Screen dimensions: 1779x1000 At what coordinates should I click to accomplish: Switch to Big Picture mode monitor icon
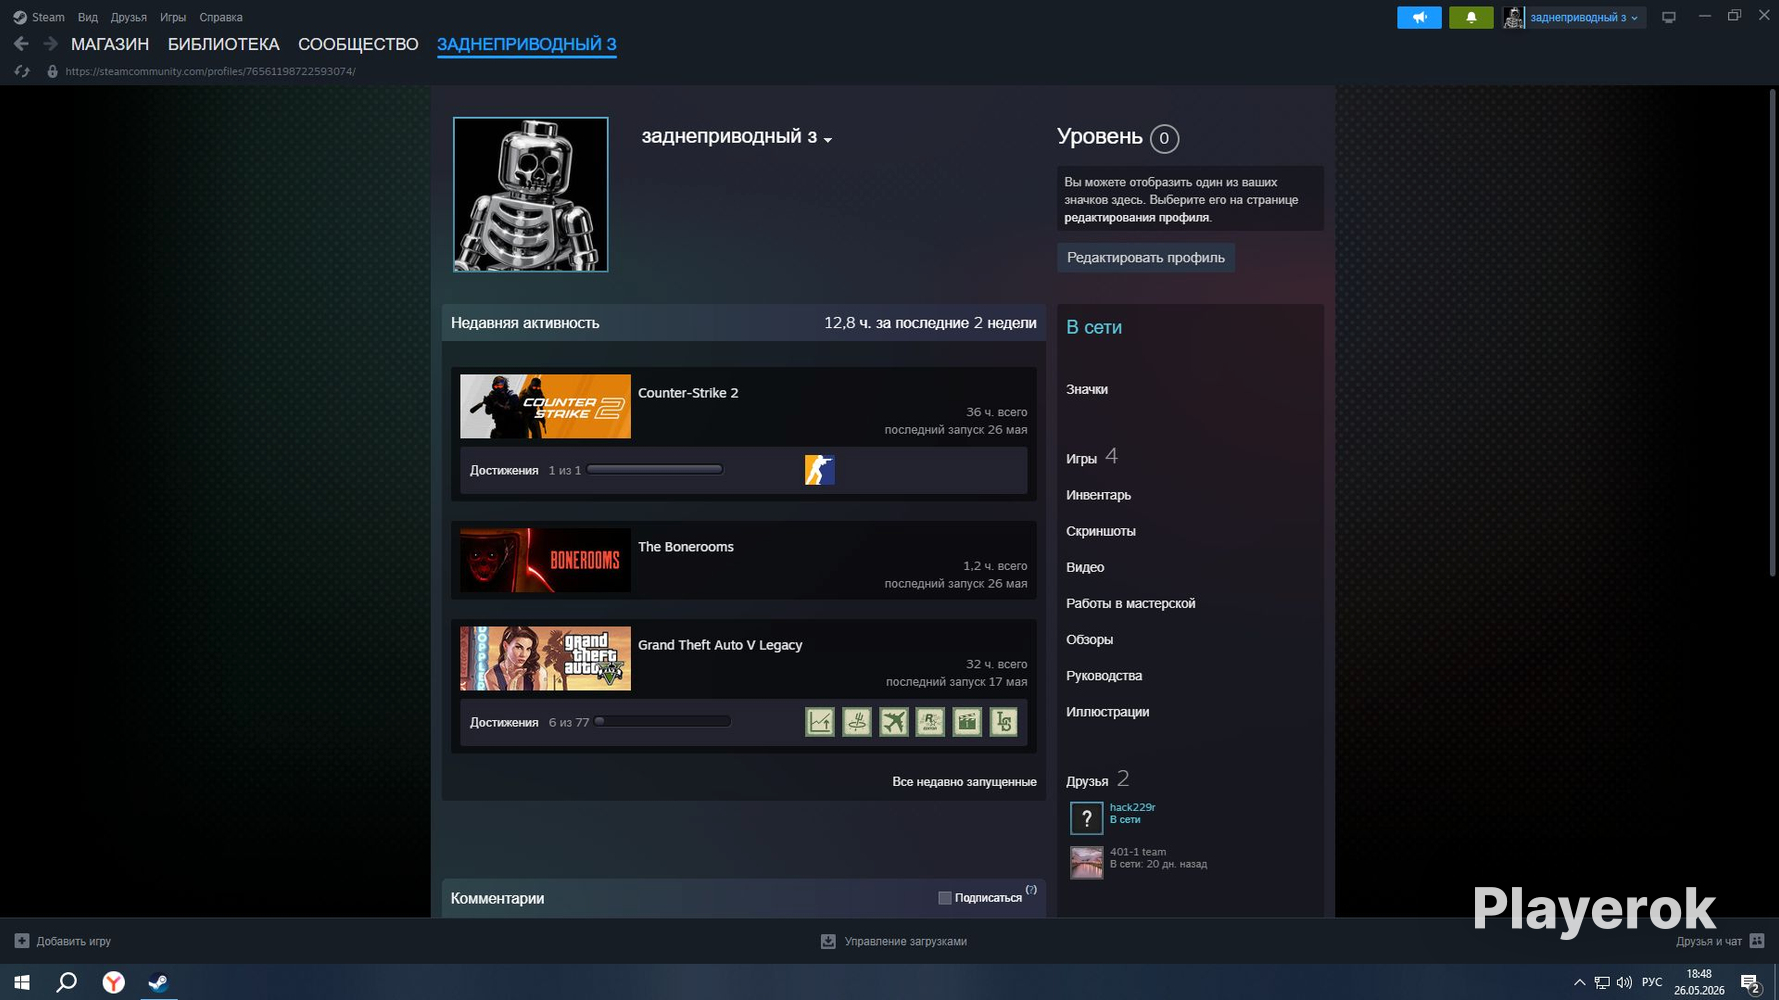[1669, 17]
